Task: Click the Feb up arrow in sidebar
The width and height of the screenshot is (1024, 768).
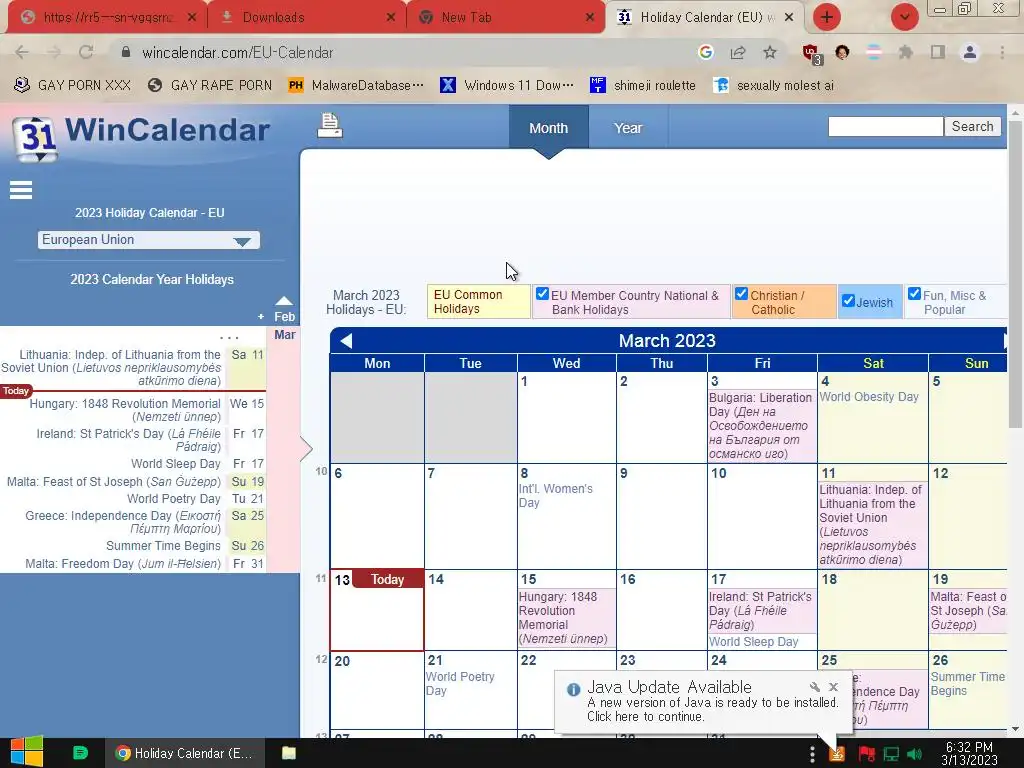Action: tap(284, 301)
